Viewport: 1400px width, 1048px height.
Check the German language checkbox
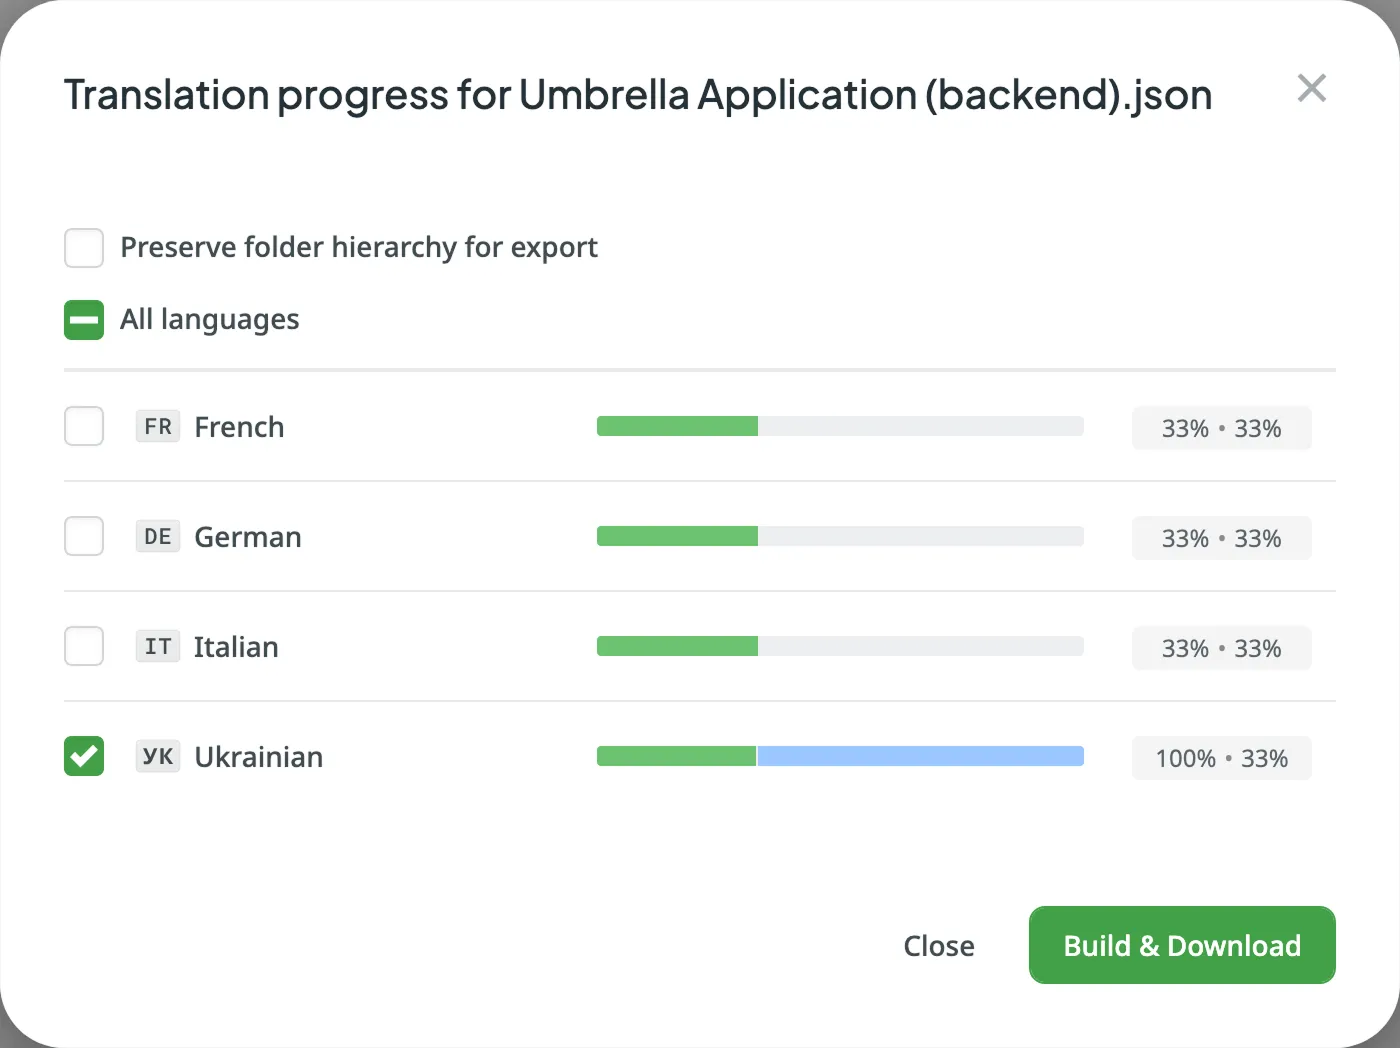pyautogui.click(x=83, y=536)
